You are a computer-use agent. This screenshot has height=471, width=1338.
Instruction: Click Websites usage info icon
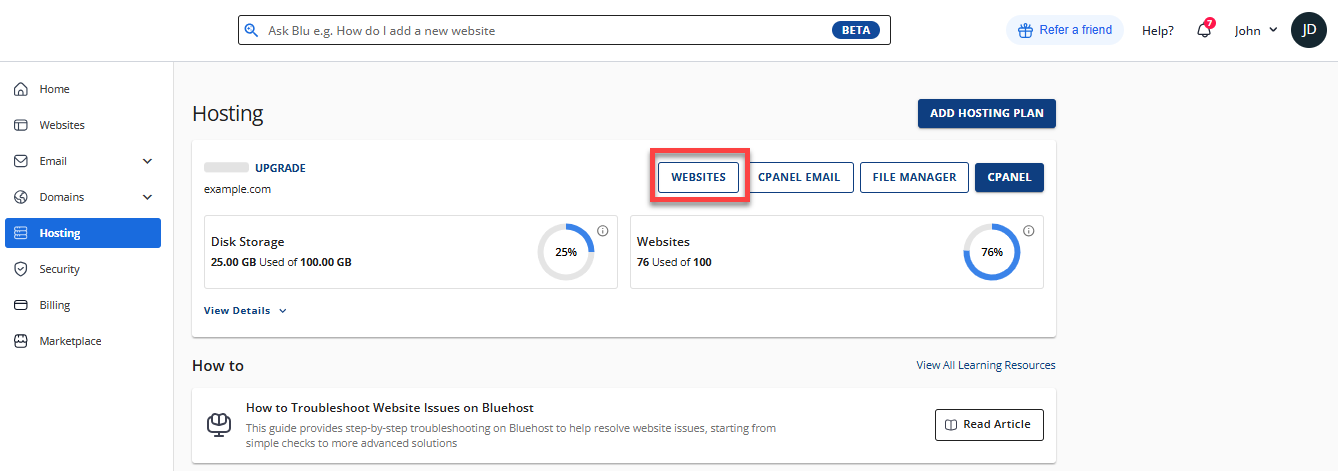1029,231
